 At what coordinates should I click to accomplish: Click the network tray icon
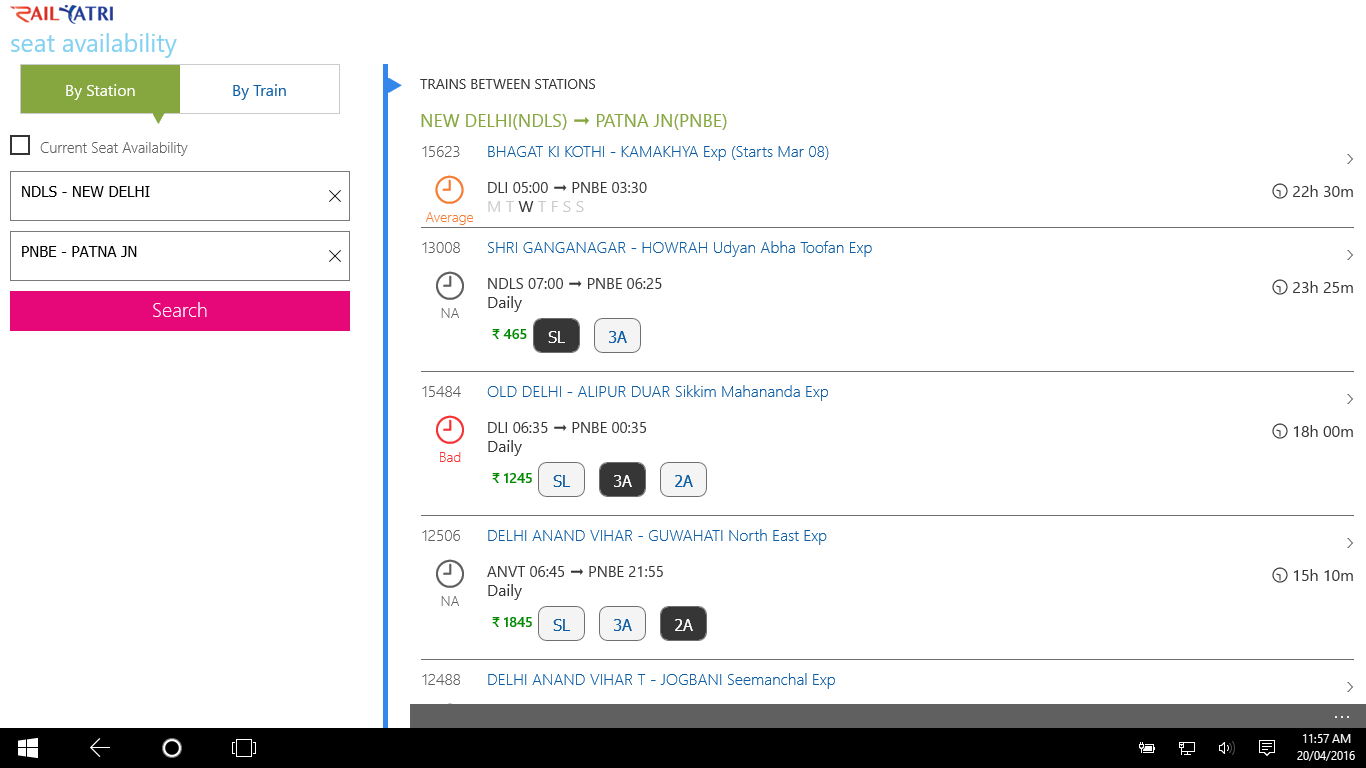pyautogui.click(x=1187, y=748)
